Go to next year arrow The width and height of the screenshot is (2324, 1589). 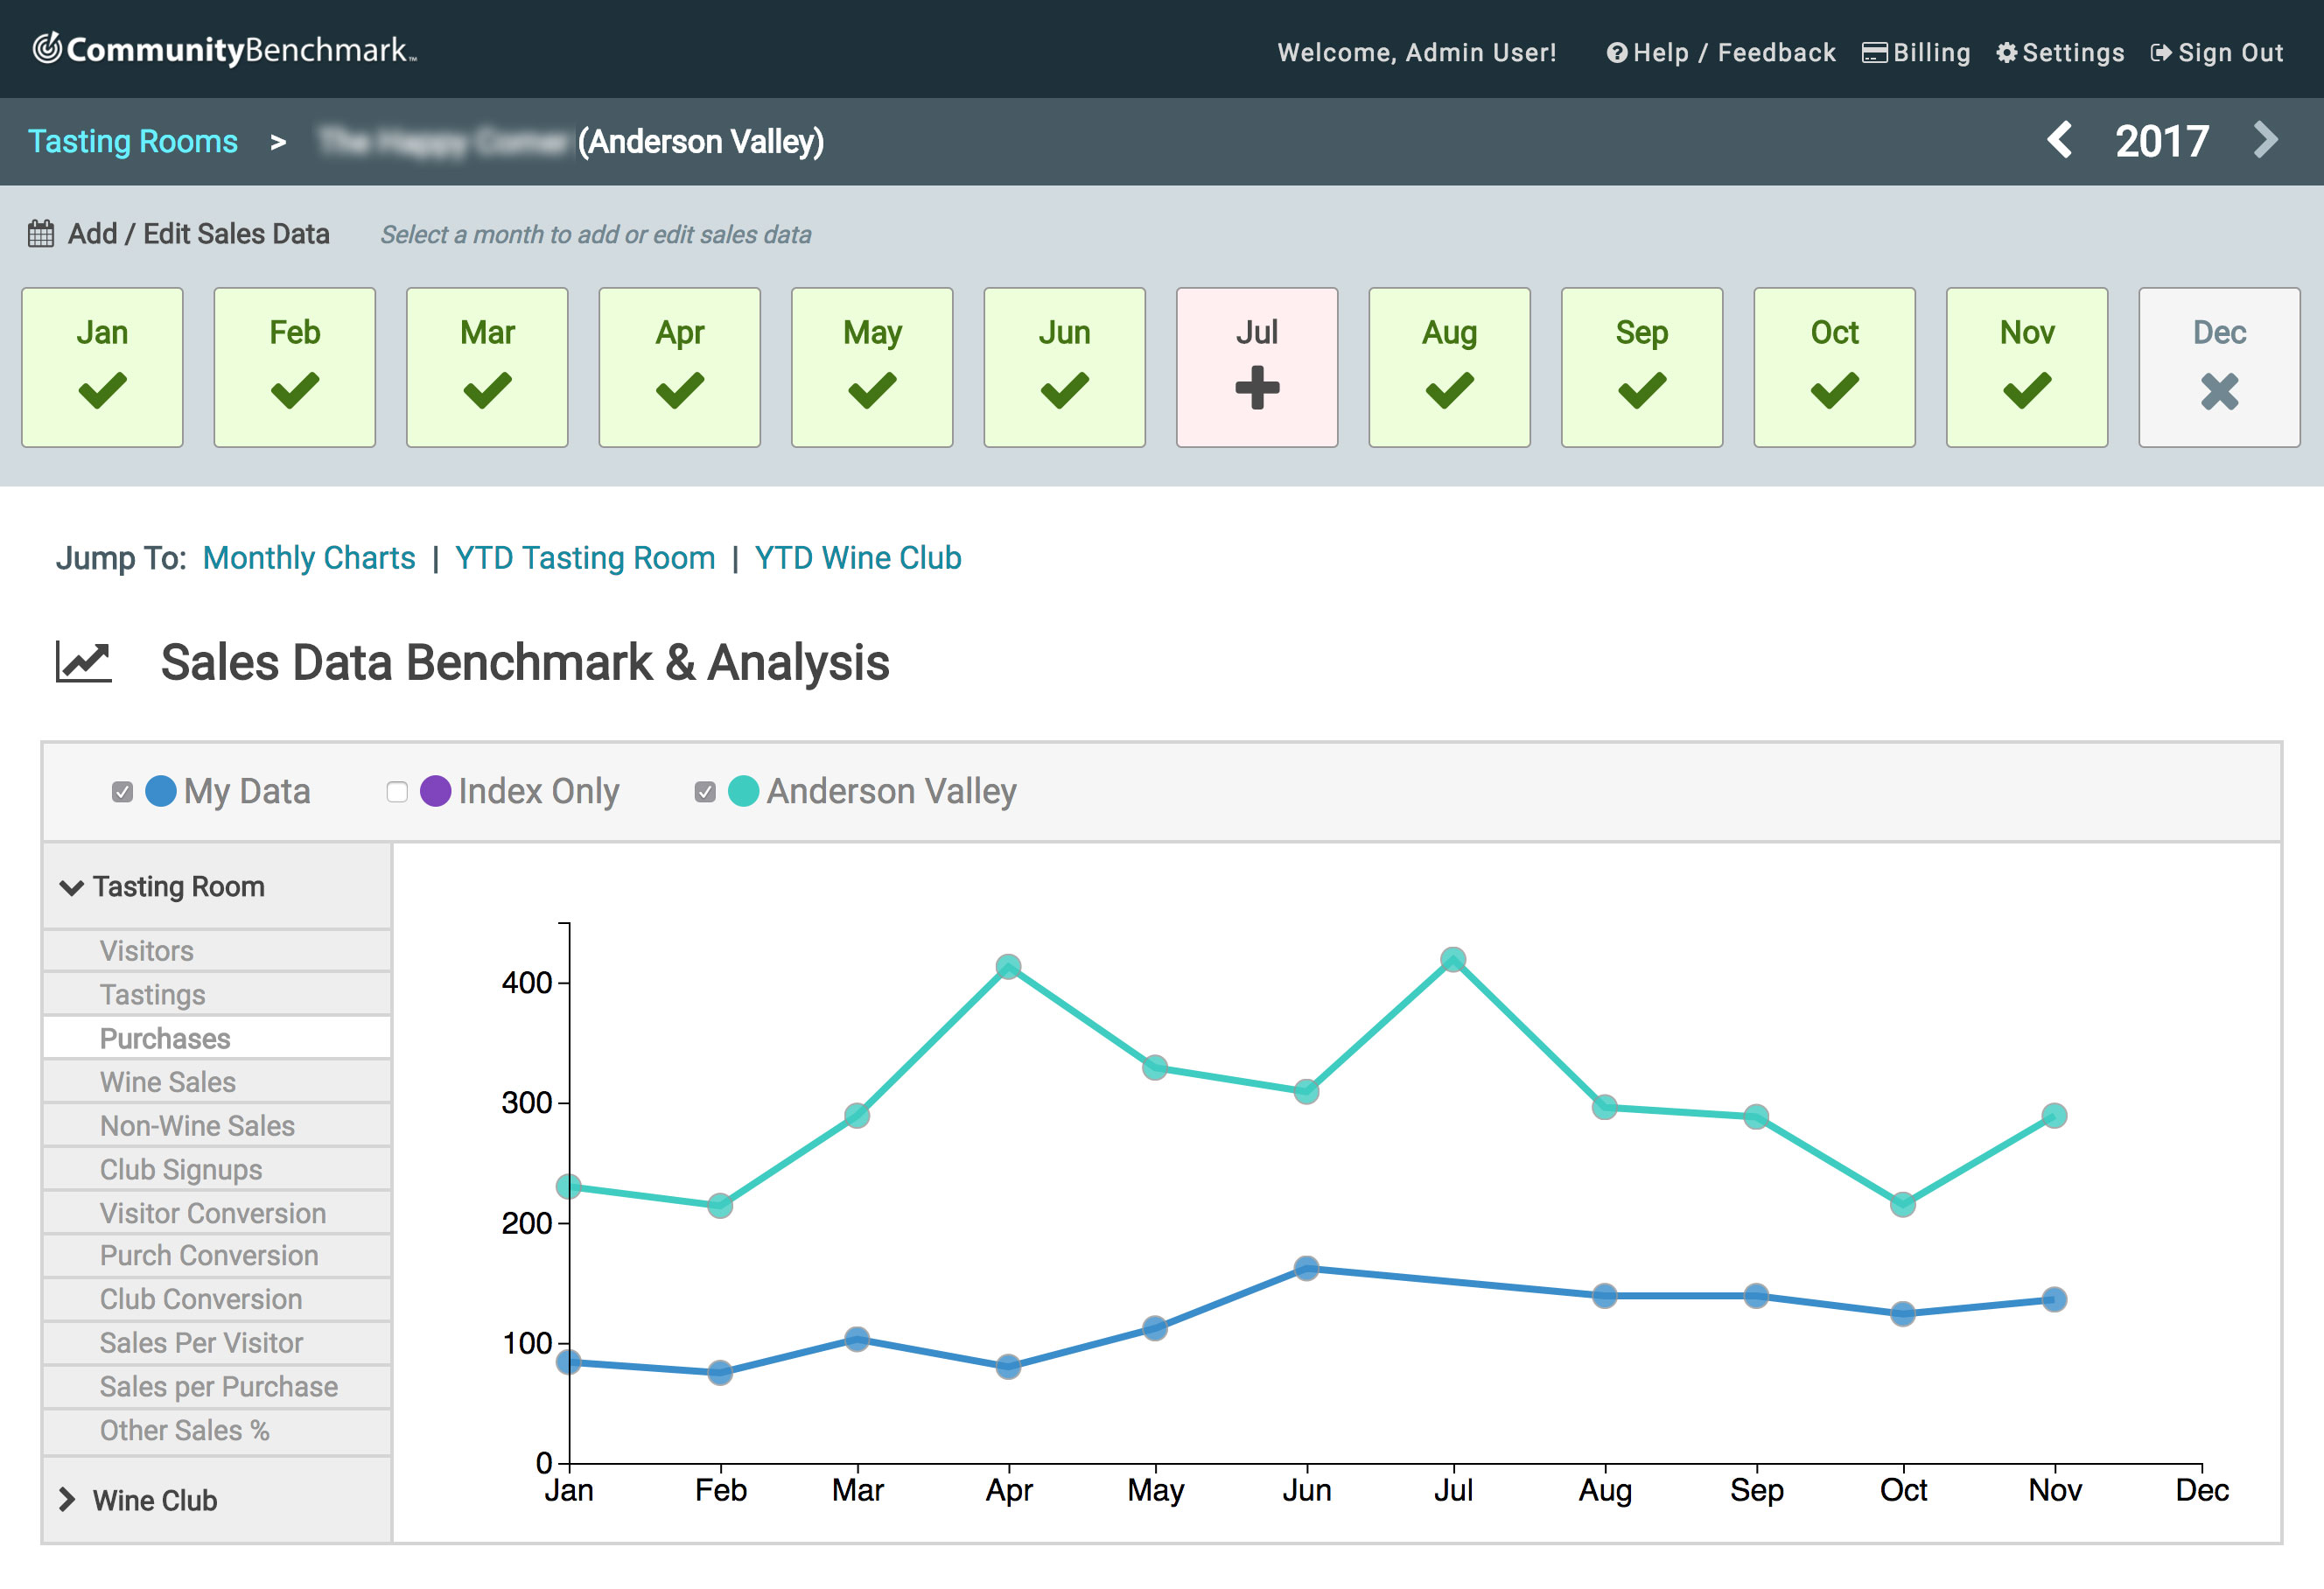pos(2266,140)
